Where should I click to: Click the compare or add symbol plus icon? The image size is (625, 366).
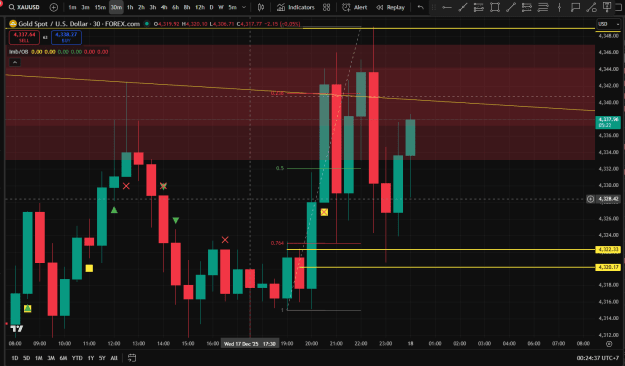coord(54,7)
